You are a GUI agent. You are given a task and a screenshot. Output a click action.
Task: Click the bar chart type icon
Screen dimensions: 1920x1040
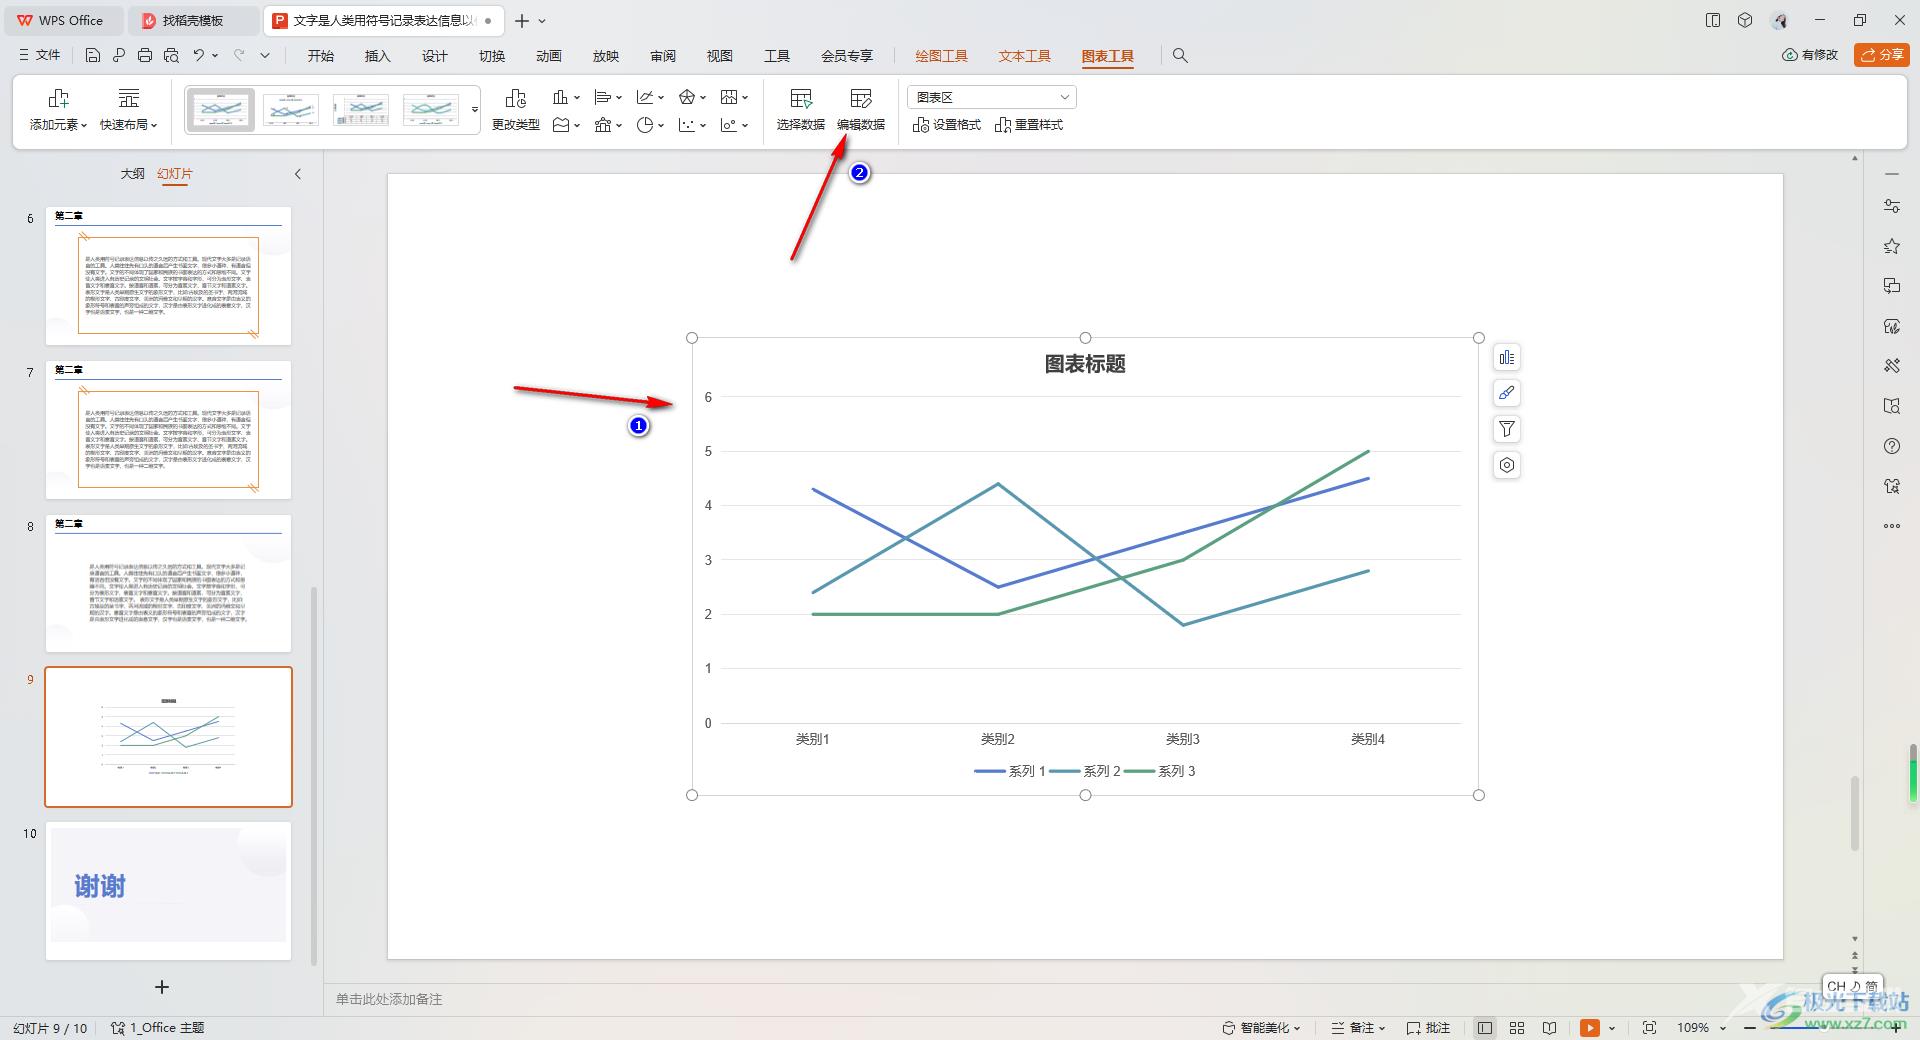[603, 97]
